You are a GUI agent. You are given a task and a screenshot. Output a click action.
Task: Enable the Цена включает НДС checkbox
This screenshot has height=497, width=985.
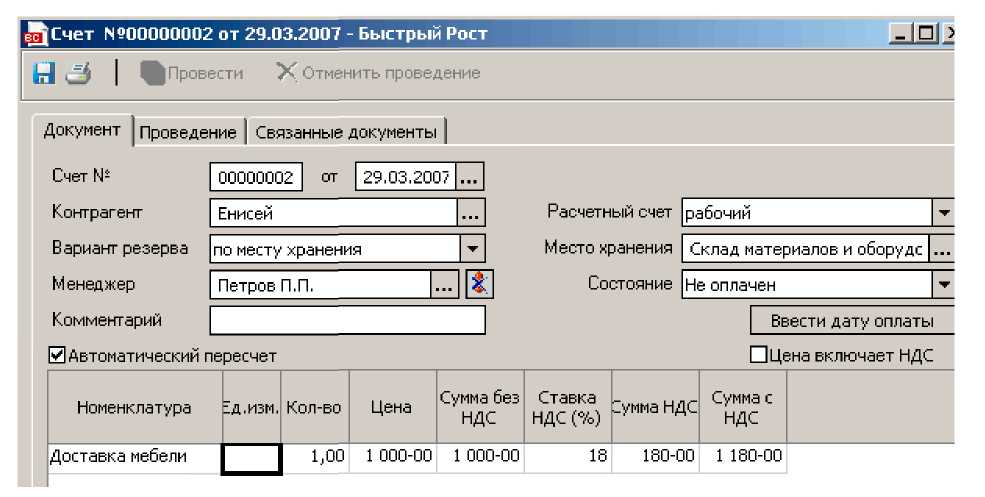pyautogui.click(x=758, y=355)
